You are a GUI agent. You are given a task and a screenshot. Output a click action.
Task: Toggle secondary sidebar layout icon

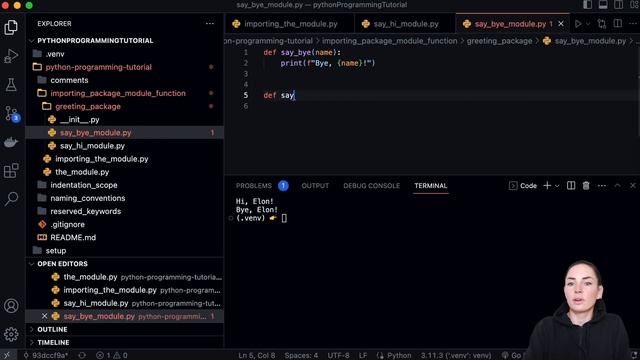pos(618,4)
